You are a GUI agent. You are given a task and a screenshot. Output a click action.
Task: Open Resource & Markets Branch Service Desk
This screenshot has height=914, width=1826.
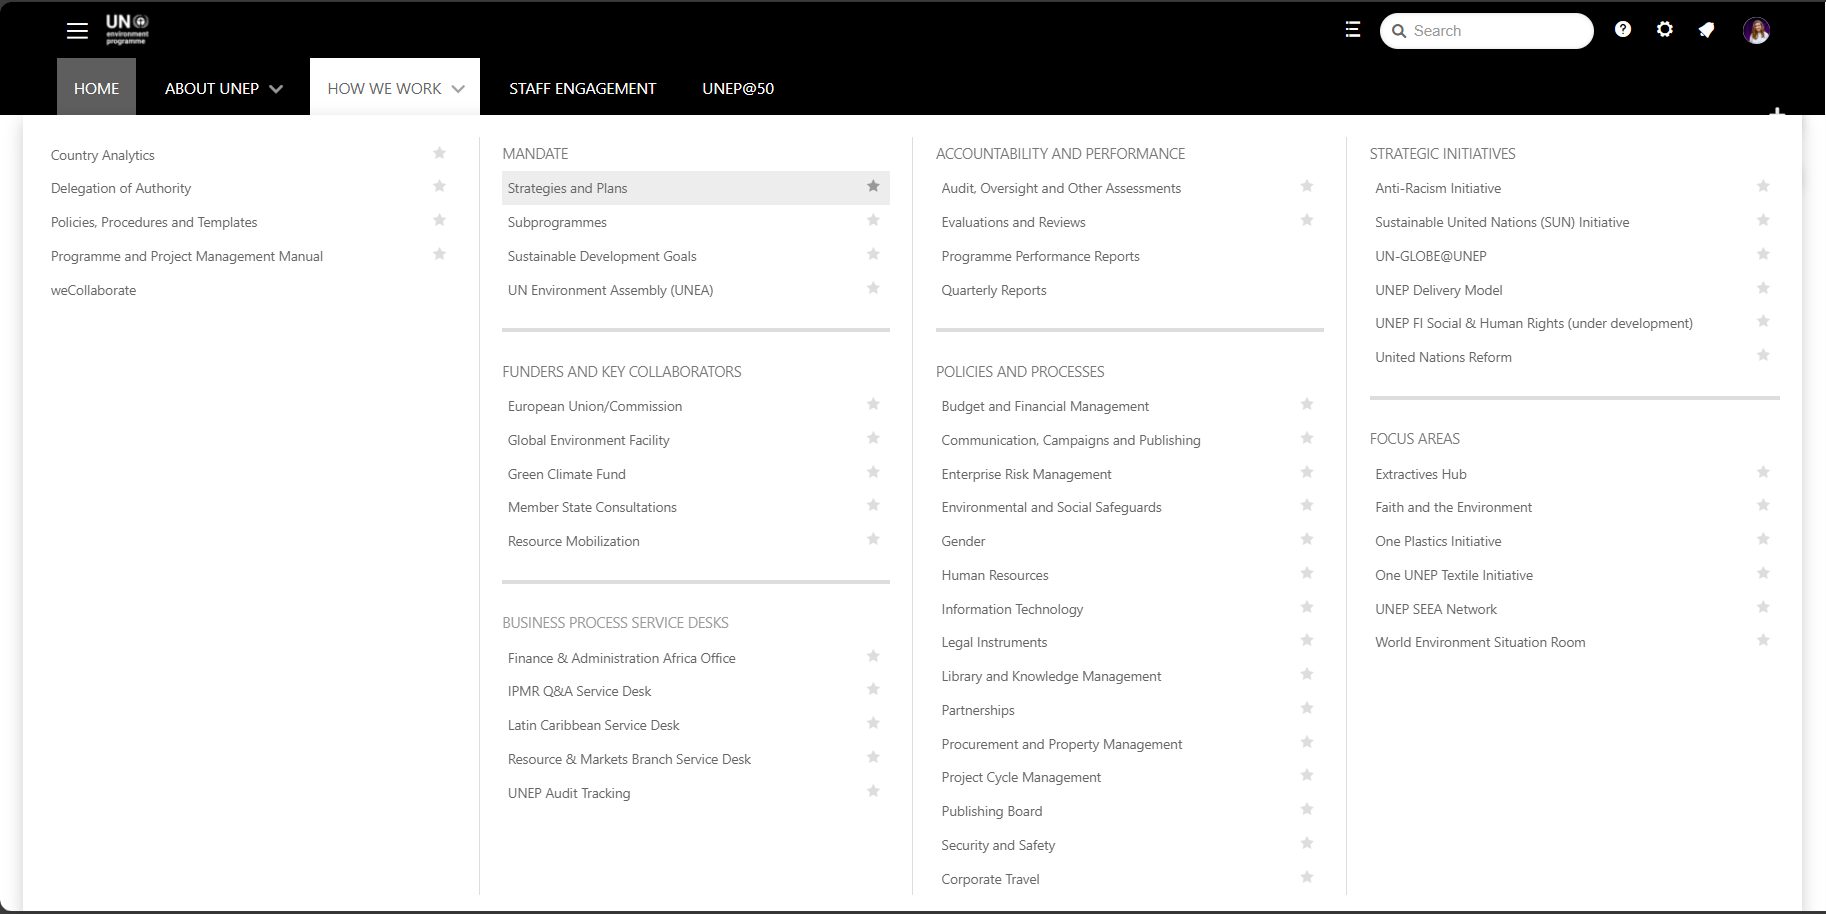coord(629,759)
